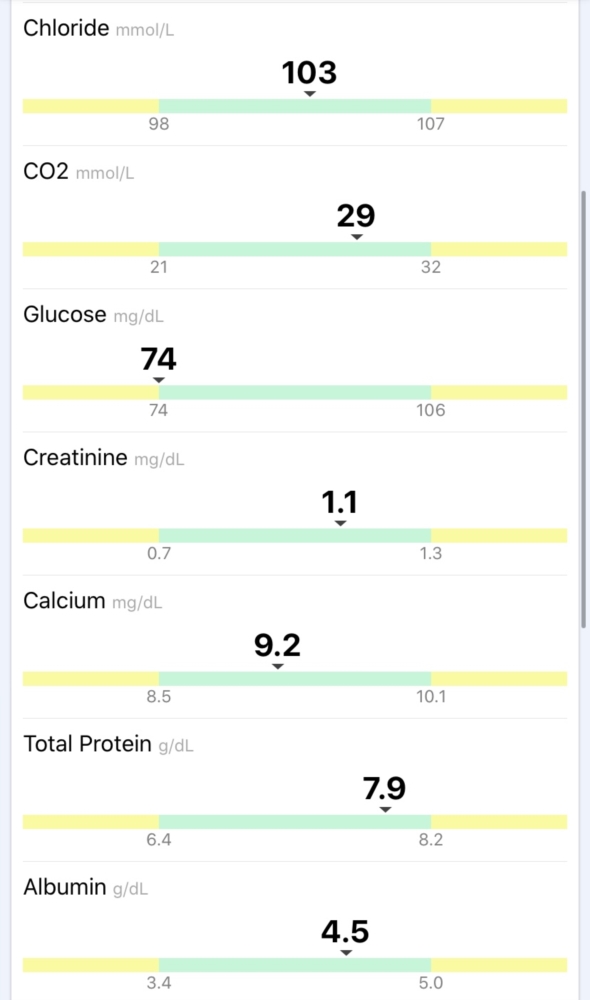The width and height of the screenshot is (590, 1000).
Task: Open the CO2 test row label
Action: pos(46,172)
